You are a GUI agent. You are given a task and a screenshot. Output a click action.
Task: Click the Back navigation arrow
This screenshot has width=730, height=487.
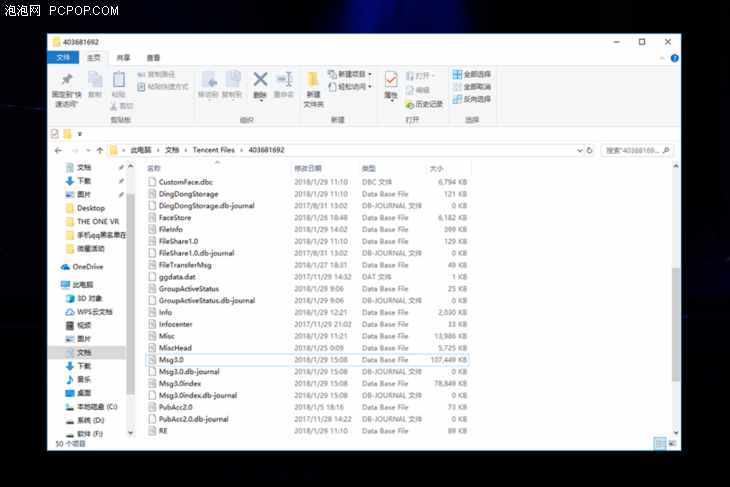(x=58, y=150)
